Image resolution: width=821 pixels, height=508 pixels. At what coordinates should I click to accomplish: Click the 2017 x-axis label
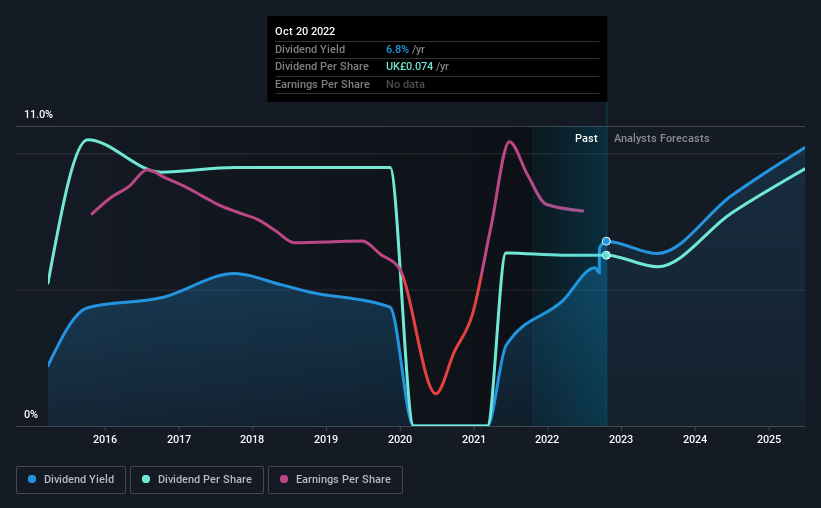(179, 439)
